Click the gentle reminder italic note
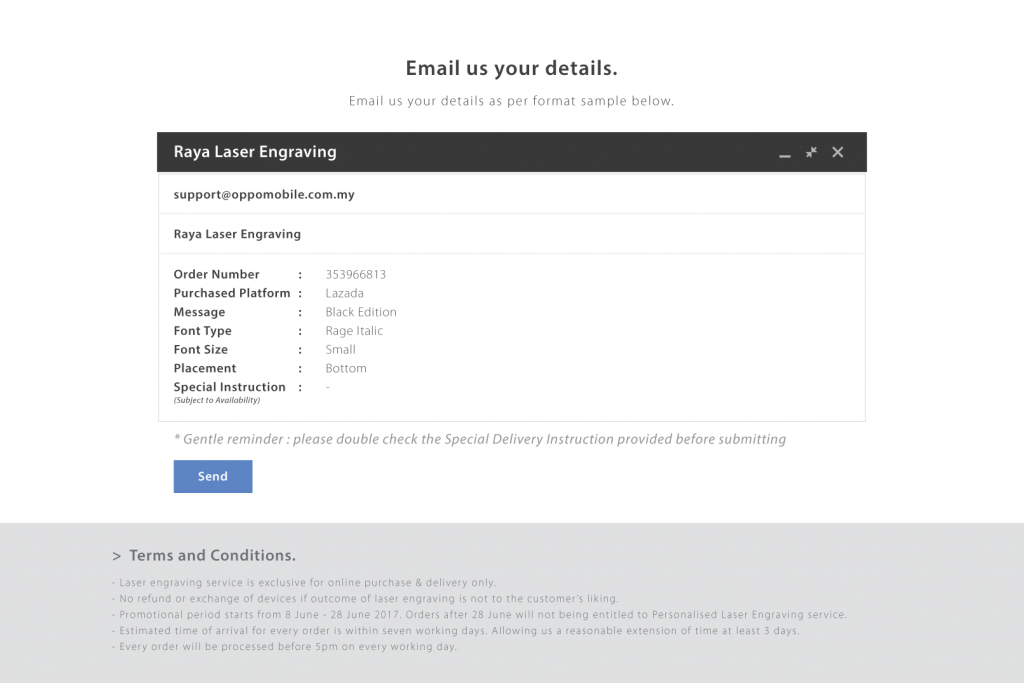 point(479,439)
